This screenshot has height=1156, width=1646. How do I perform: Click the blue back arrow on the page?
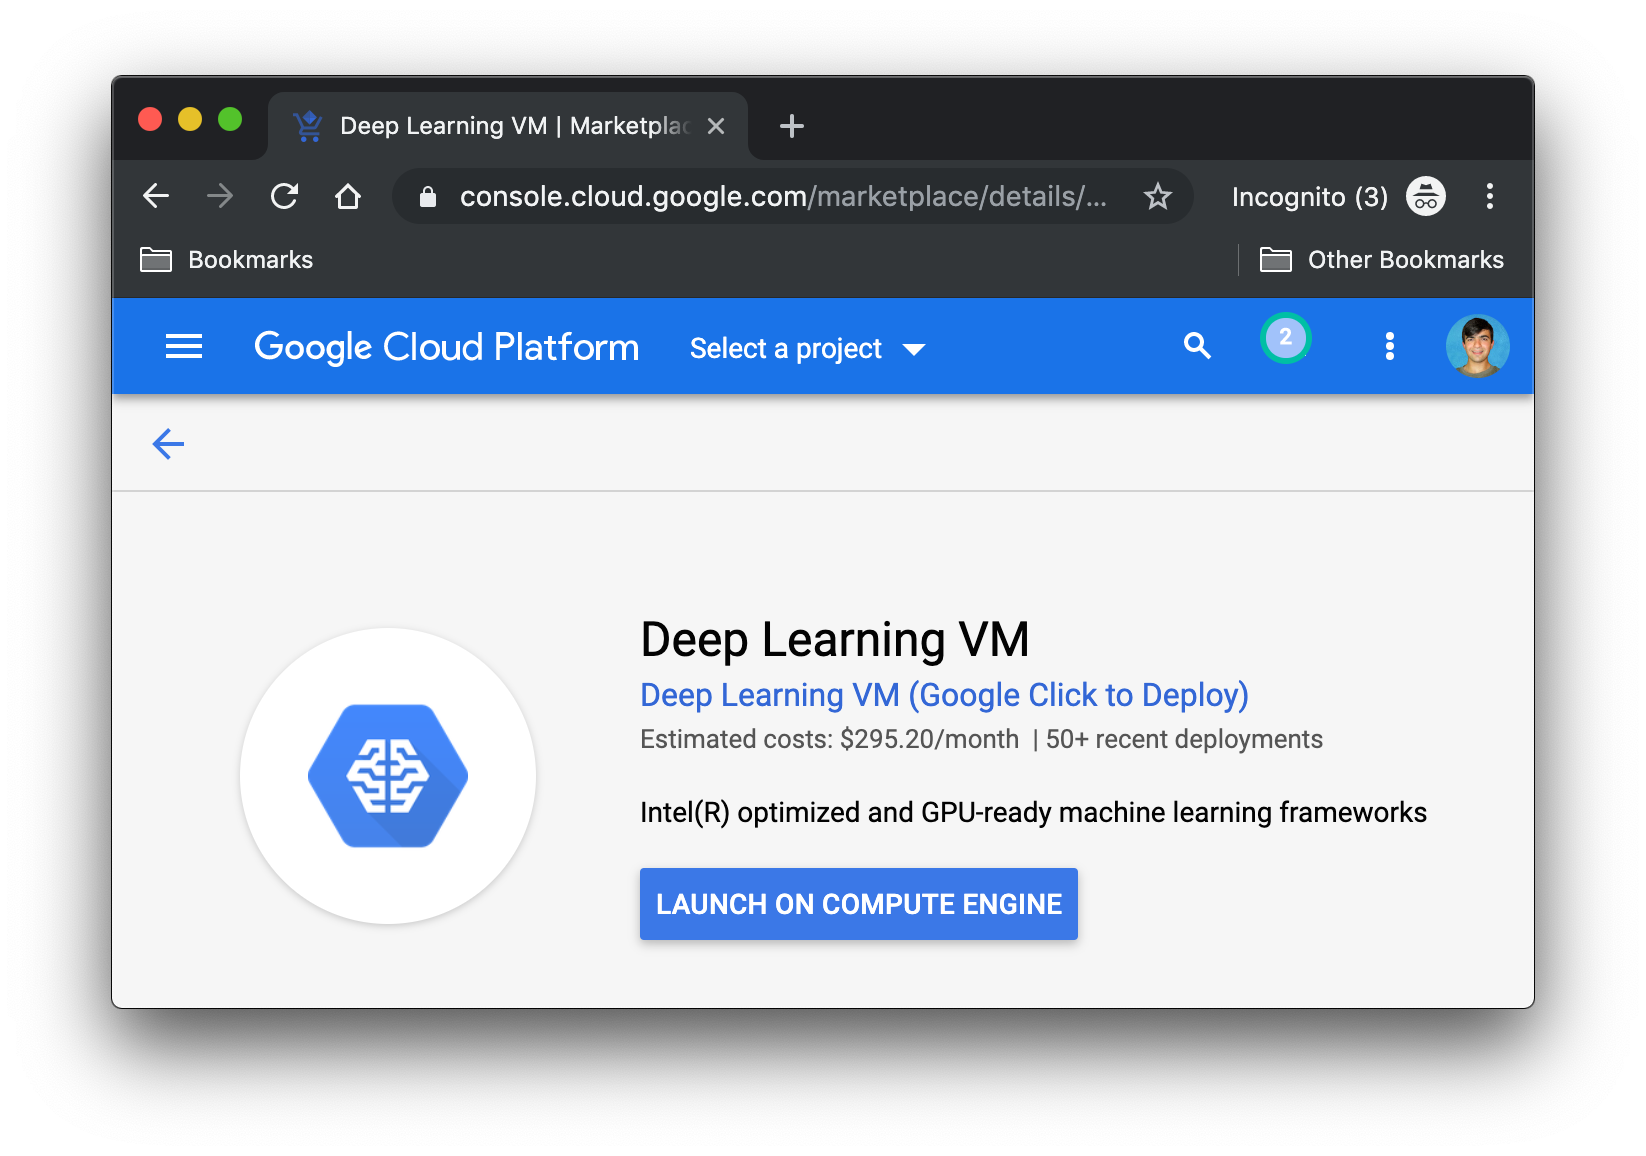(x=168, y=444)
